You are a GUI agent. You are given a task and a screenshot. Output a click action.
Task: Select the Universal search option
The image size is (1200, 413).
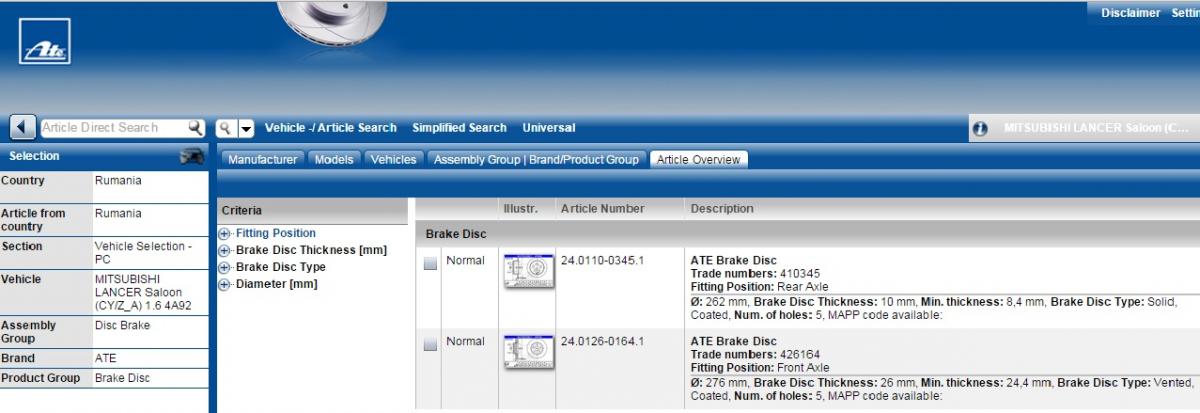(548, 128)
